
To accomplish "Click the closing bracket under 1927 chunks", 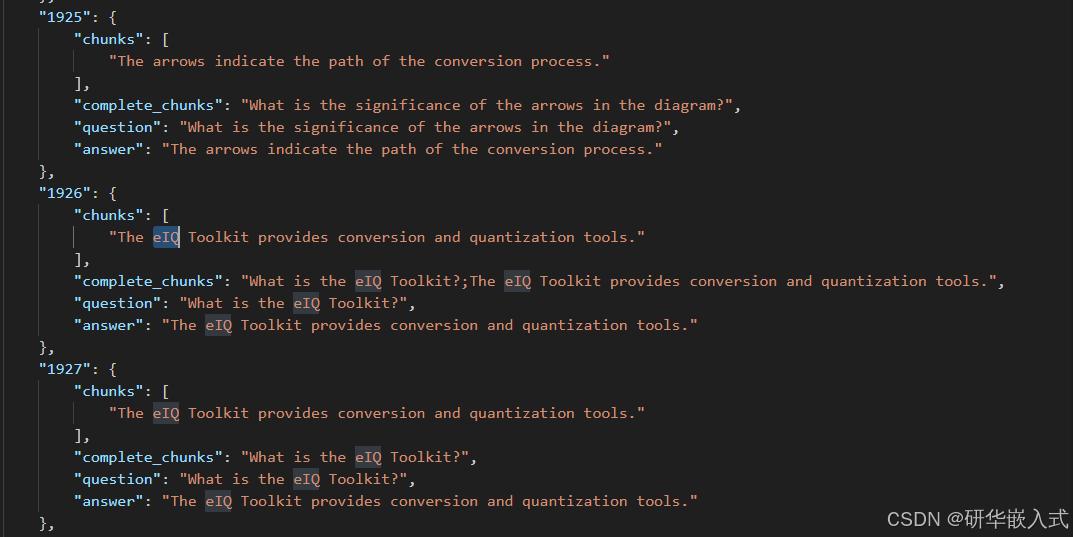I will pos(81,435).
